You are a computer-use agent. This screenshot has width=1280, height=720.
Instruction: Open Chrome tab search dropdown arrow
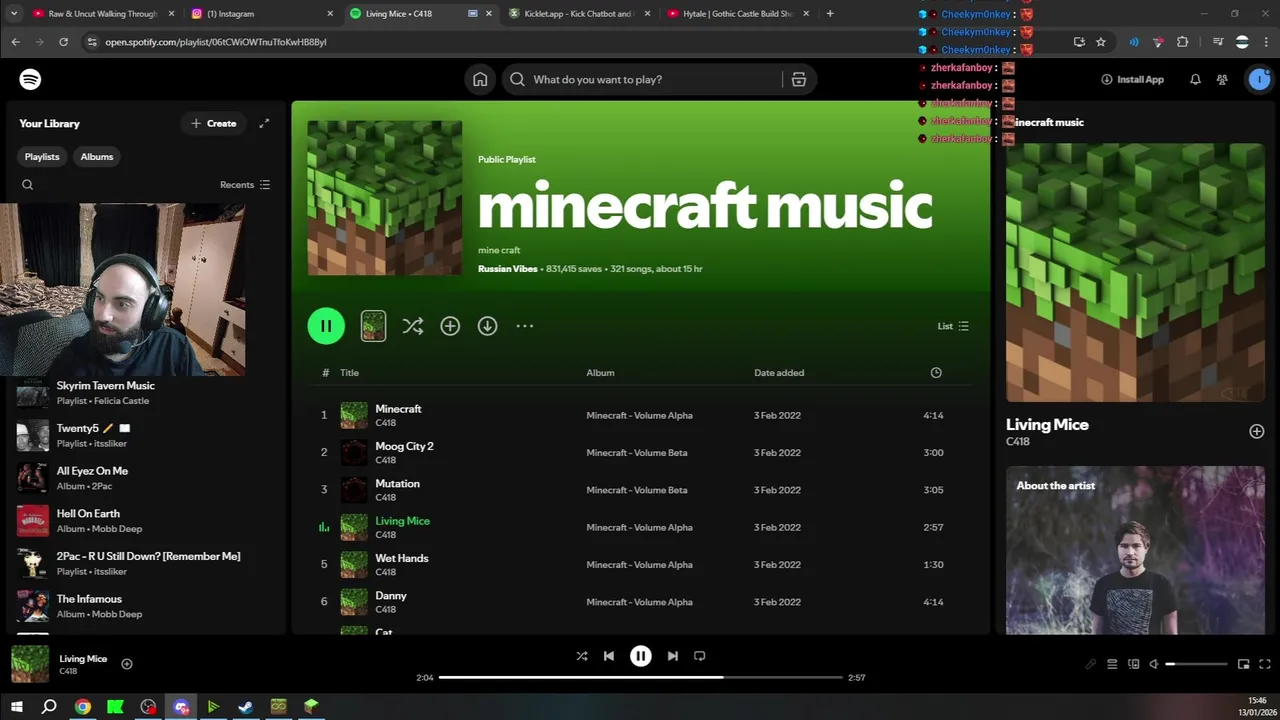tap(14, 14)
